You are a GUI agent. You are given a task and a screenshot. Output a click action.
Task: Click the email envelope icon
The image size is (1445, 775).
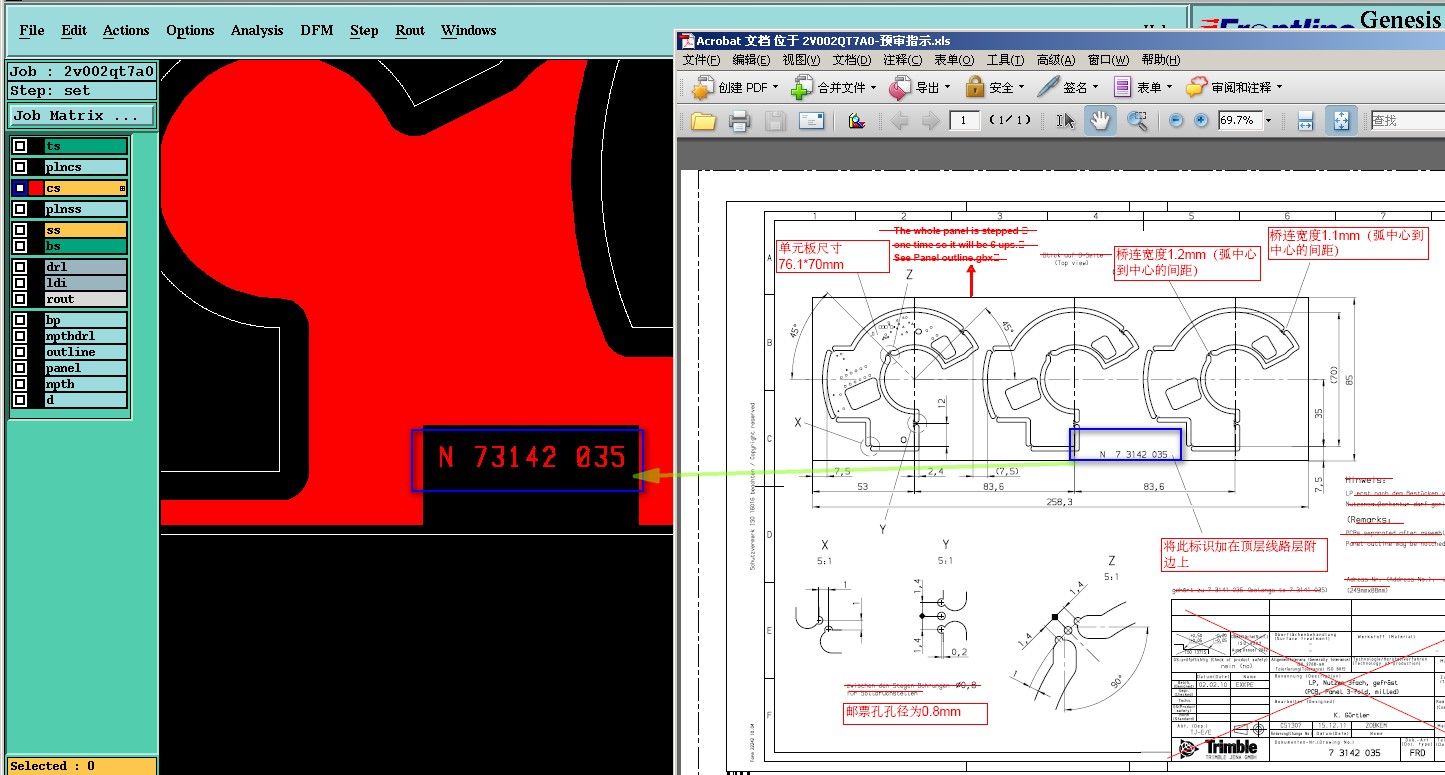click(811, 121)
